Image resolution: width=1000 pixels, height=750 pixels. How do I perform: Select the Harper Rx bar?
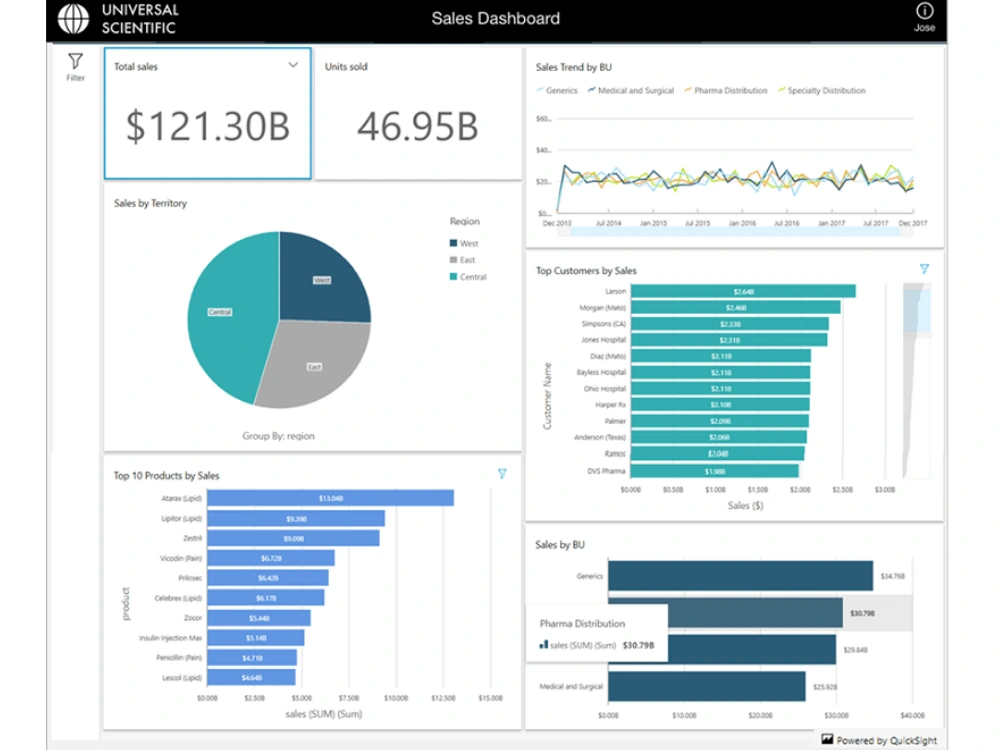[720, 404]
